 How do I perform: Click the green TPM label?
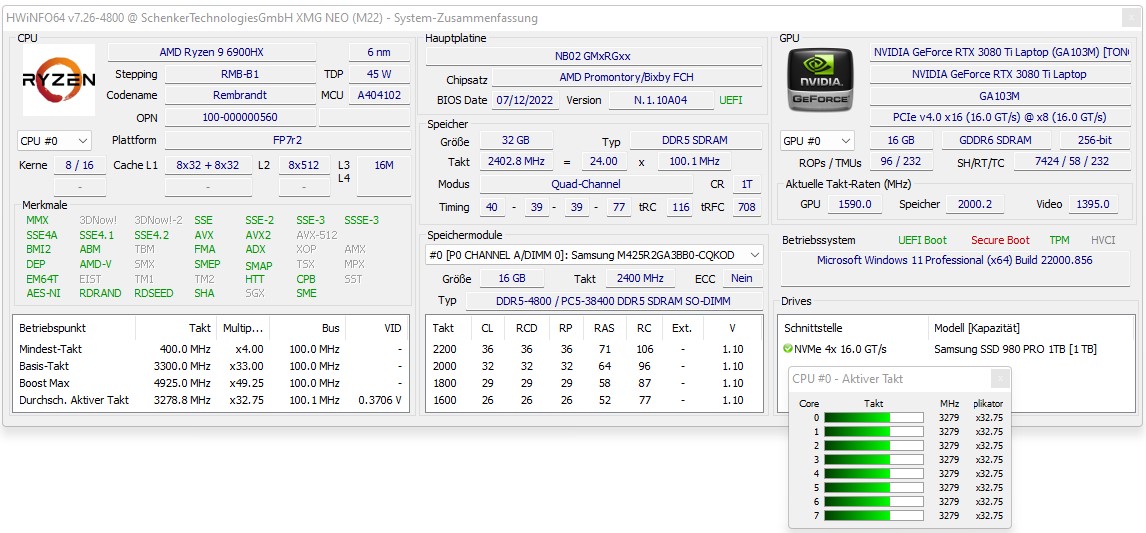point(1059,240)
